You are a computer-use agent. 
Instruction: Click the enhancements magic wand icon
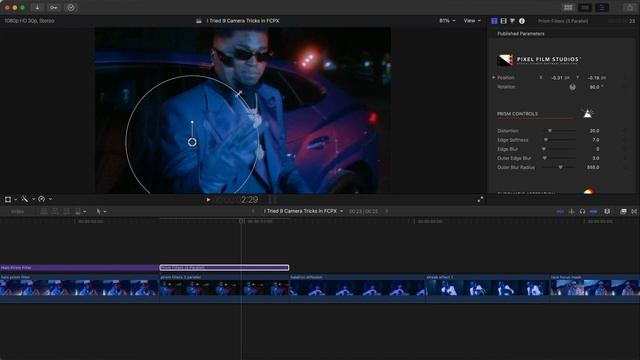[x=25, y=199]
